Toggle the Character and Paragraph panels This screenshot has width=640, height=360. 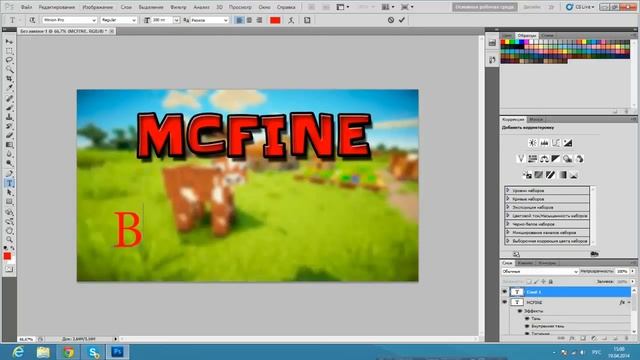click(x=307, y=20)
